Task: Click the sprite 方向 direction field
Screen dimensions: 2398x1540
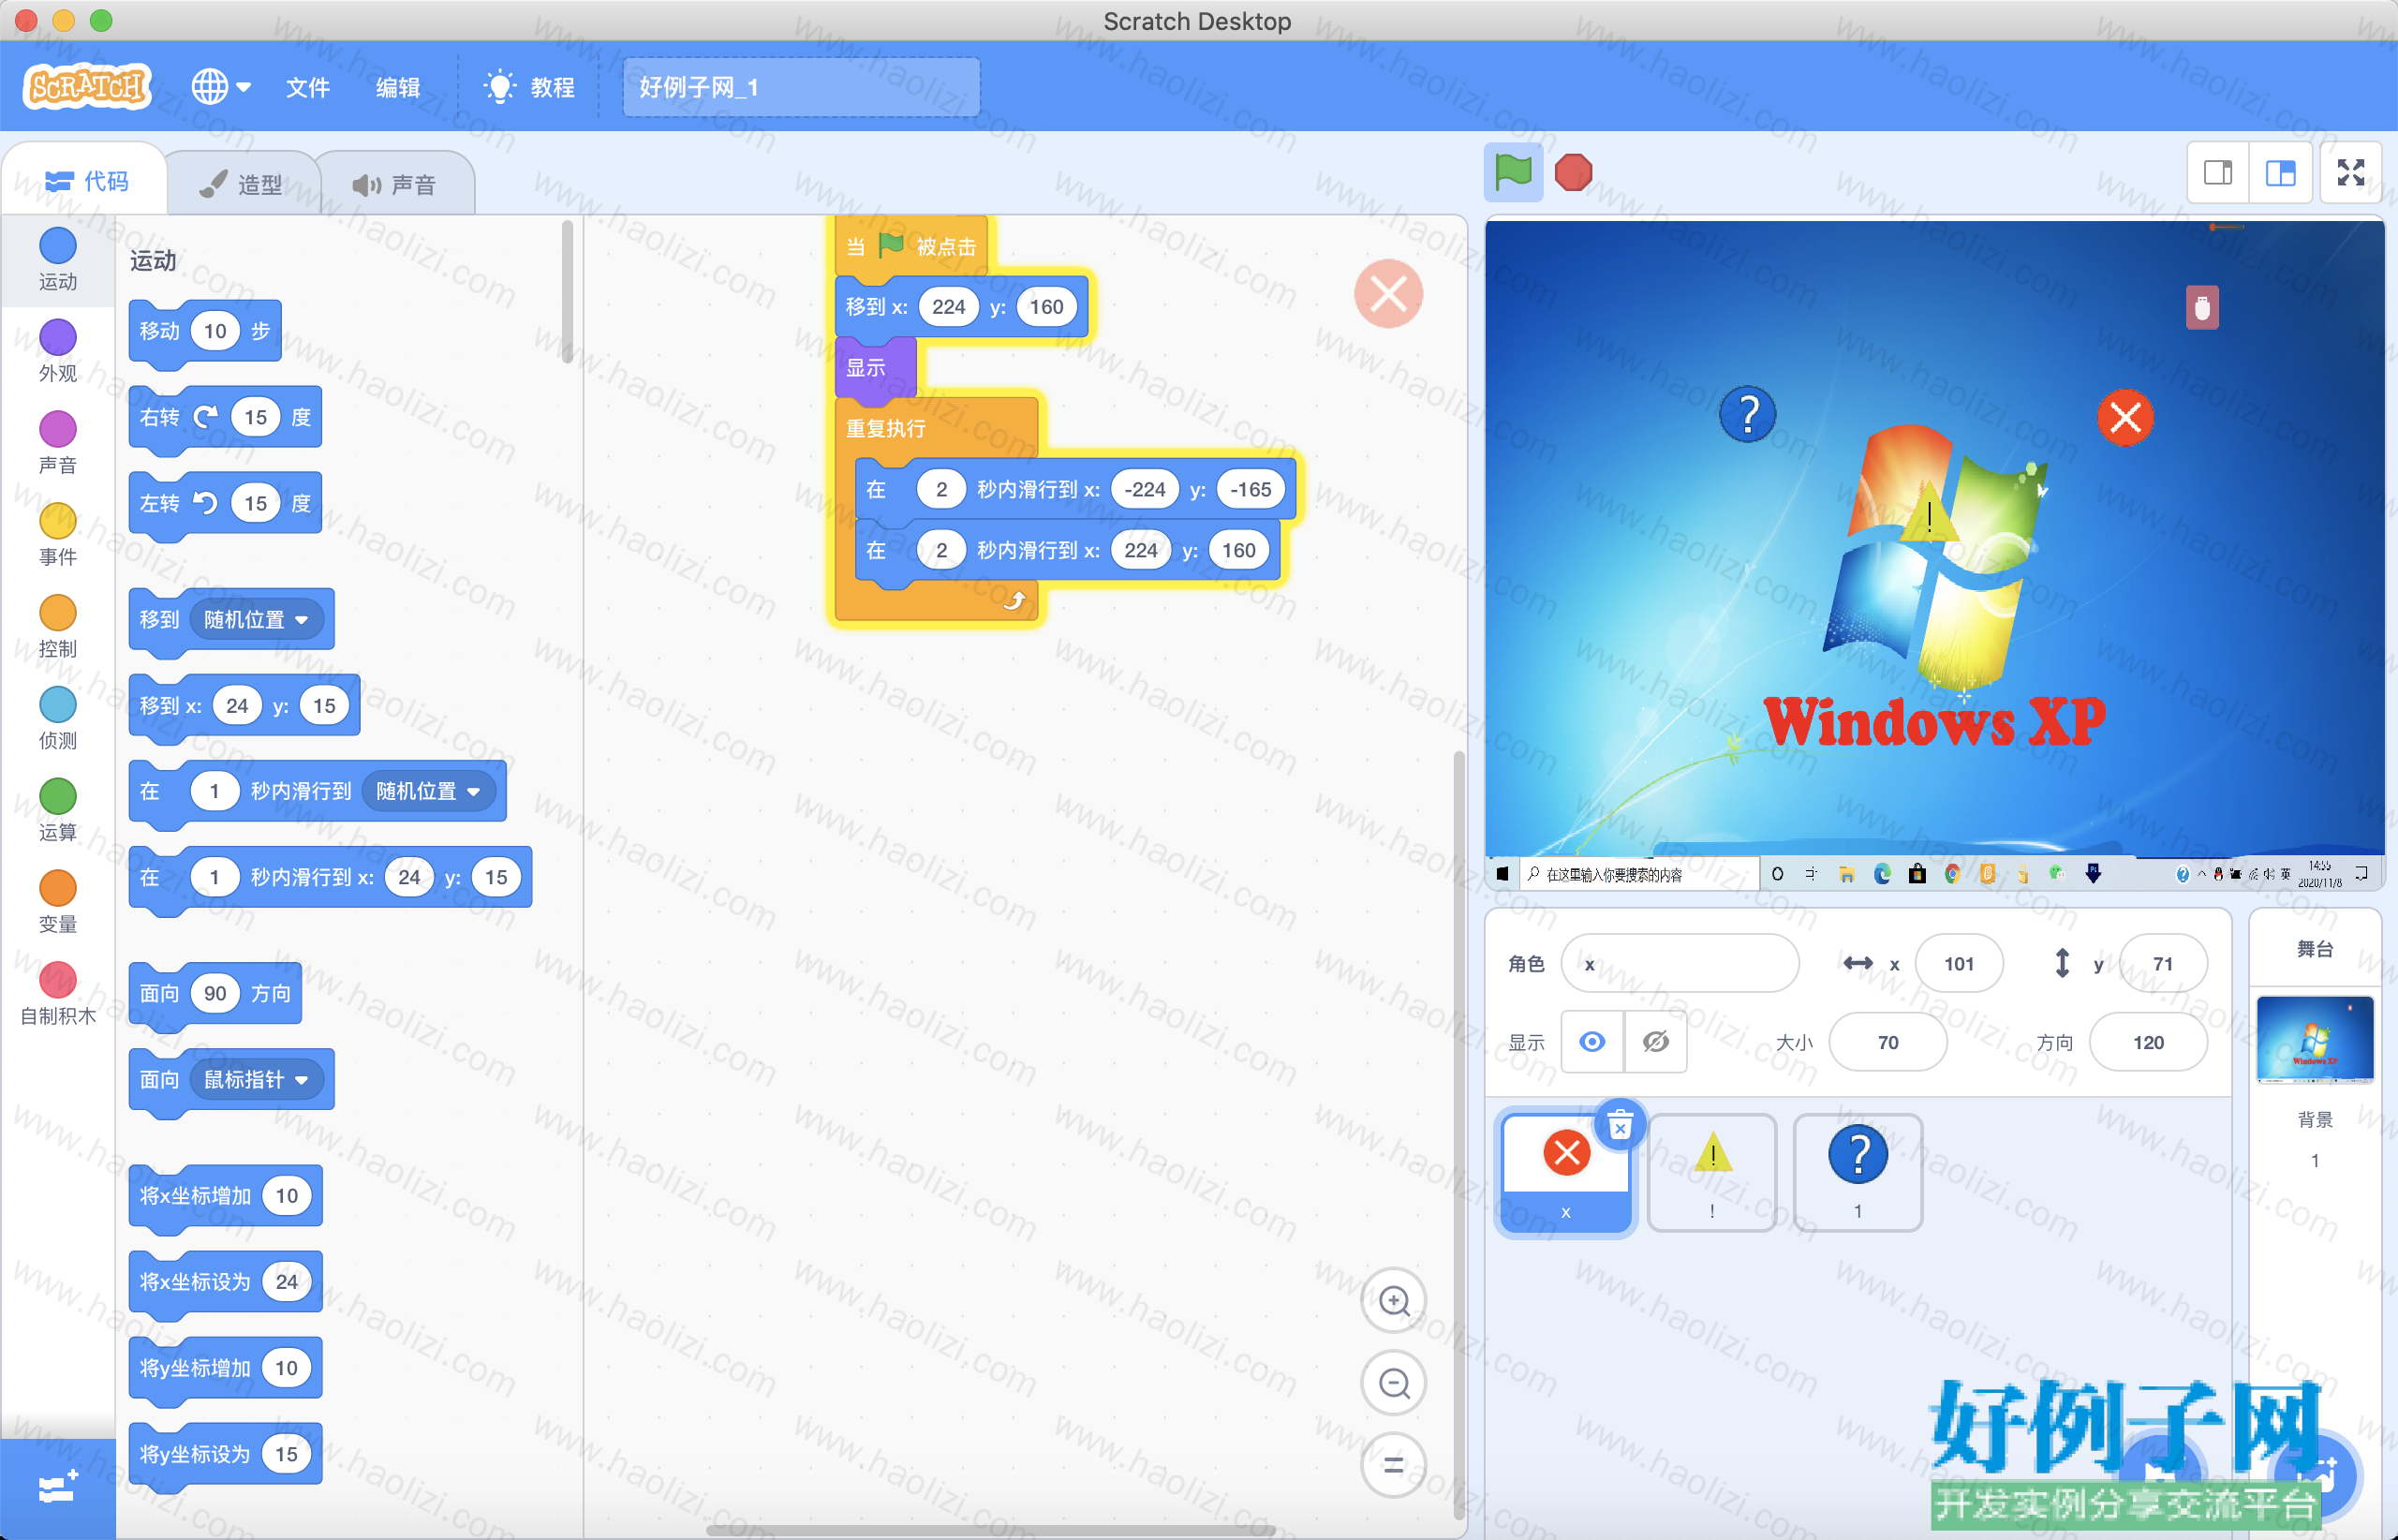Action: tap(2148, 1042)
